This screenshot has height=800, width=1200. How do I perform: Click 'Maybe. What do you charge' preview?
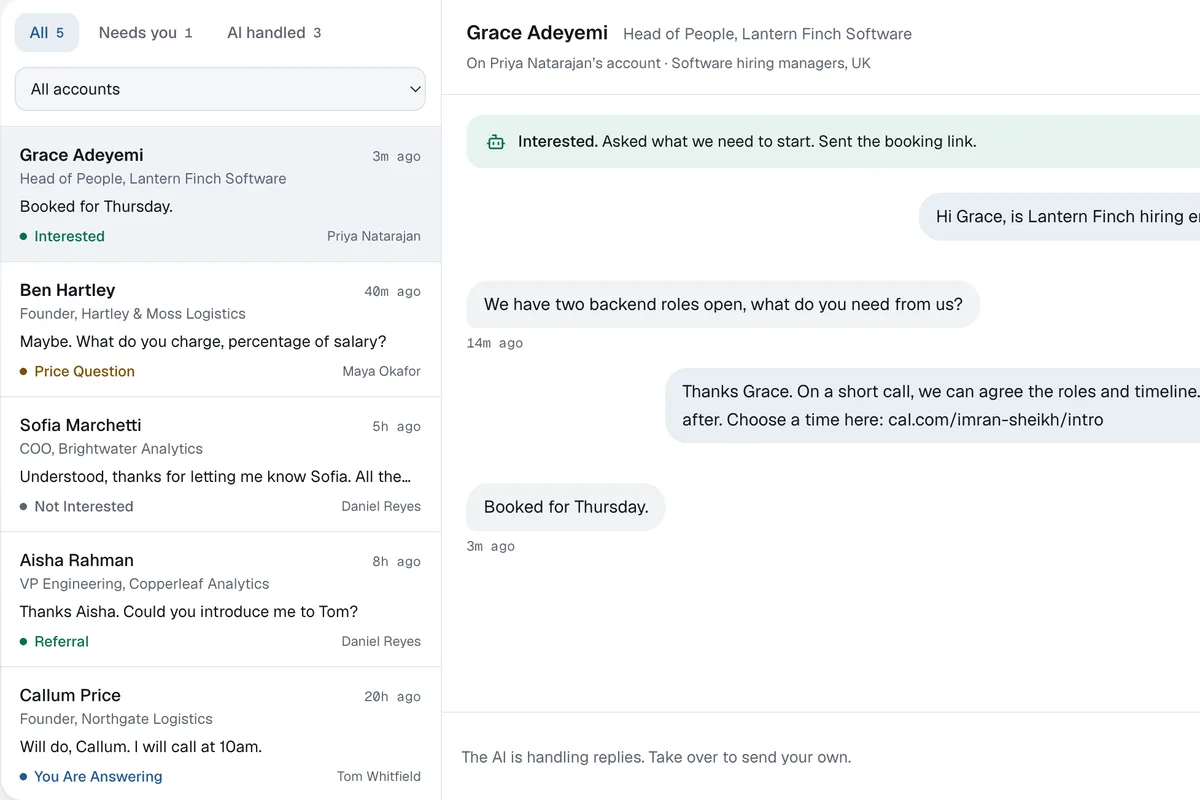[203, 341]
